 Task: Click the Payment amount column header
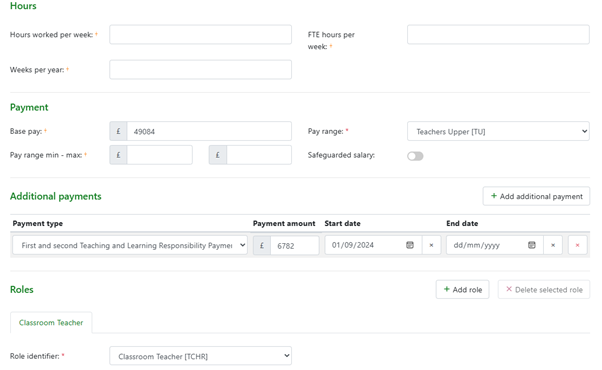[x=284, y=223]
